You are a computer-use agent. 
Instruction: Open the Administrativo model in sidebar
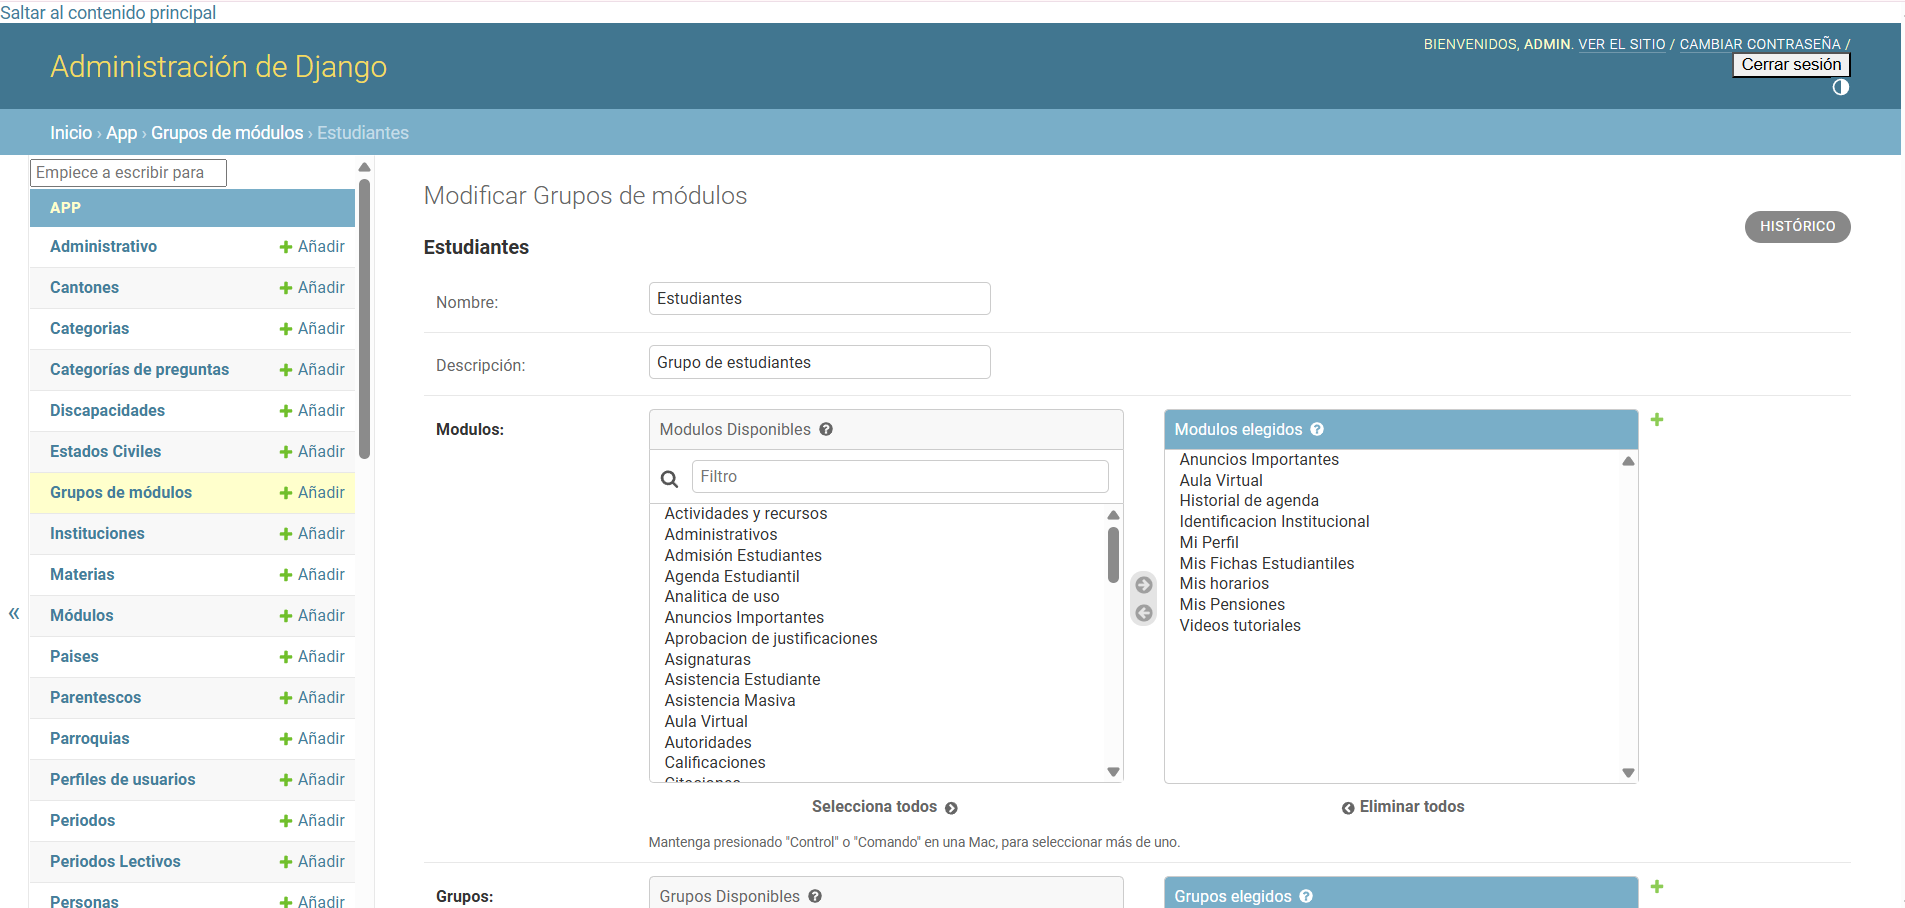click(x=103, y=246)
